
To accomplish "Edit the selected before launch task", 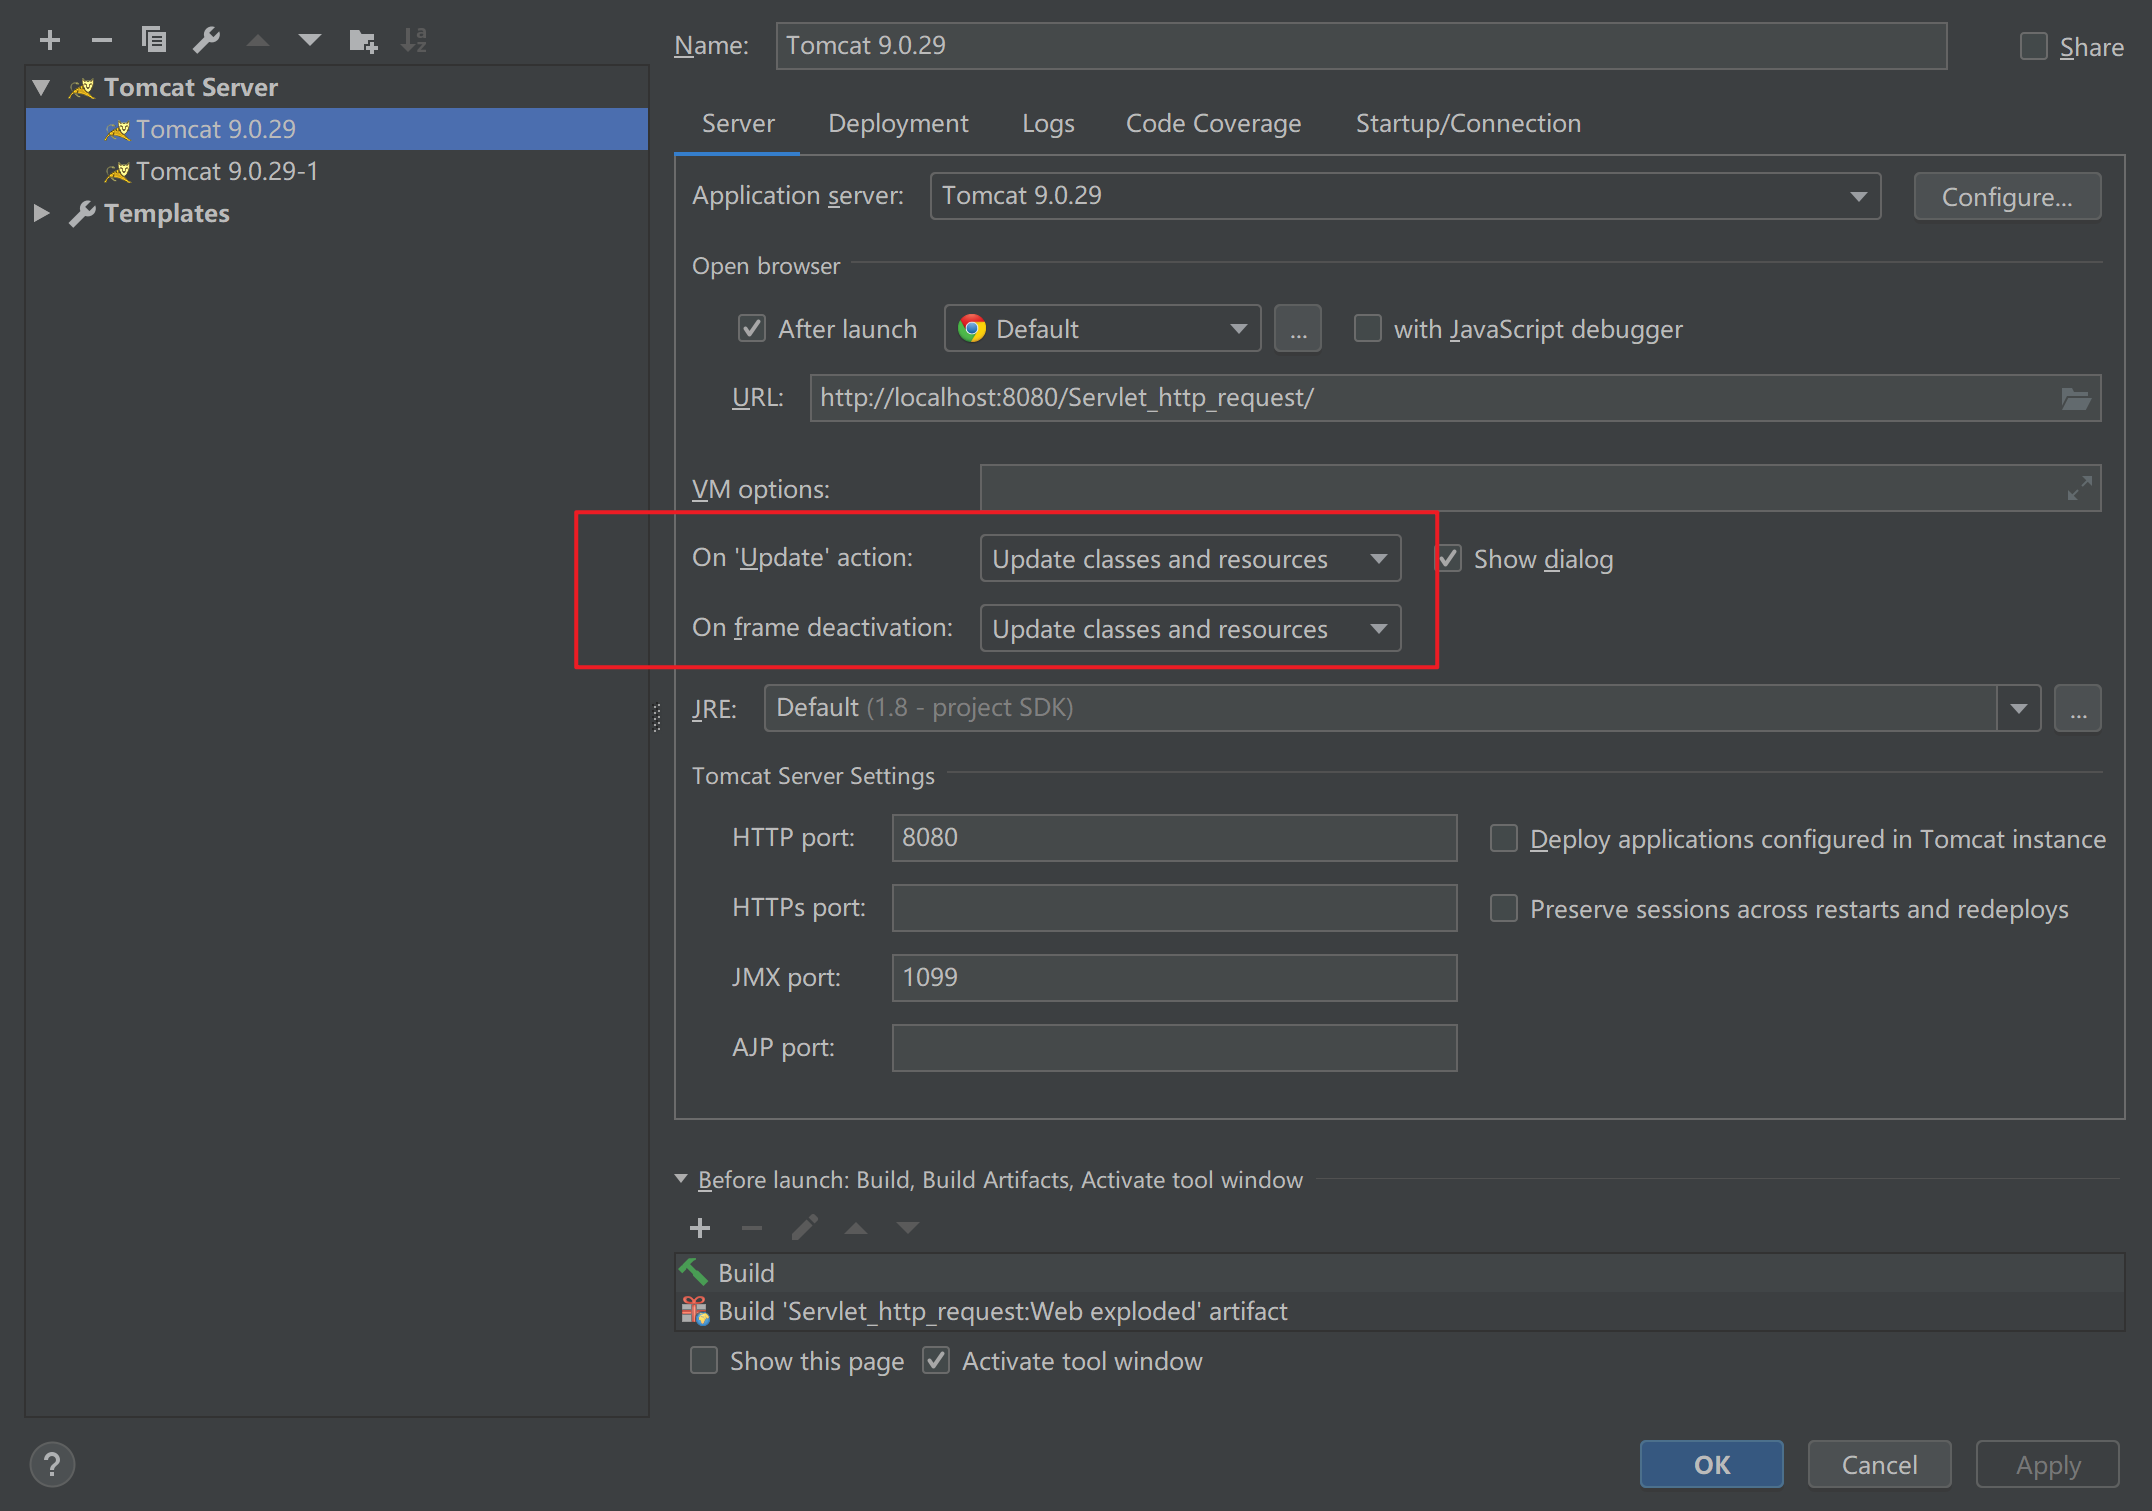I will [x=804, y=1228].
